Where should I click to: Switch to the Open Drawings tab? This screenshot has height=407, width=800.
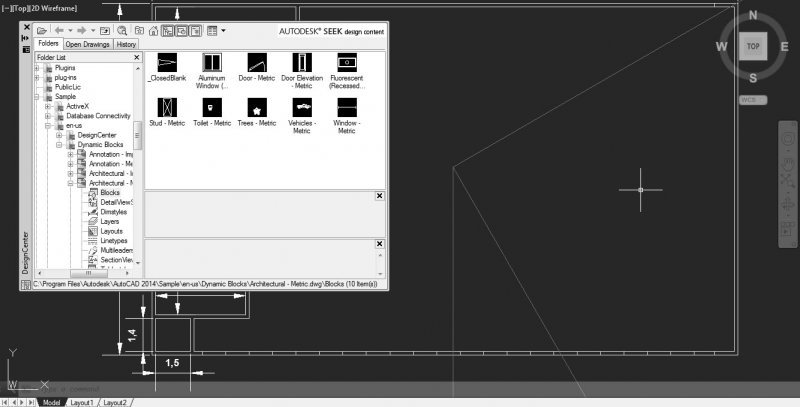88,44
